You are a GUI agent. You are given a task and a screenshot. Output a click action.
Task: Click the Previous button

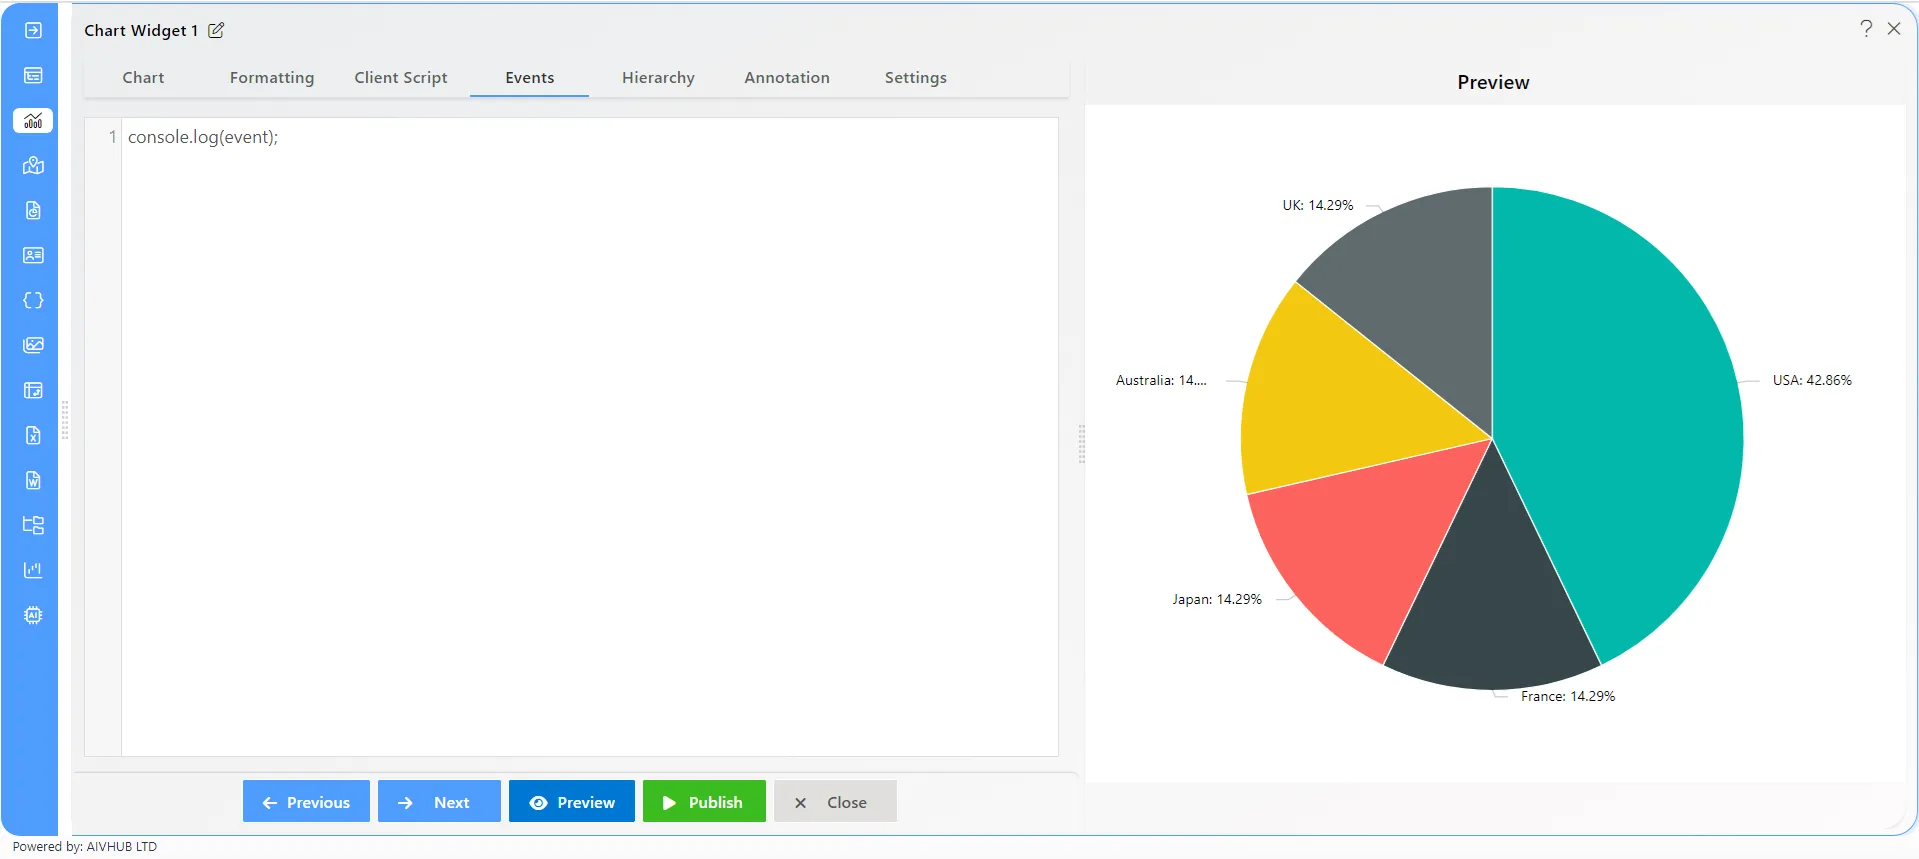(x=306, y=802)
